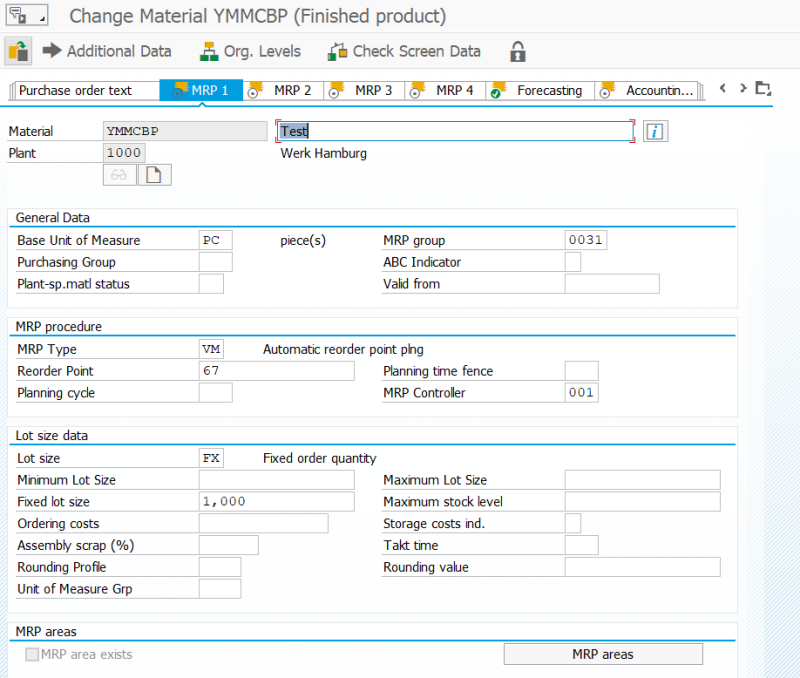Select the MRP 1 tab
Image resolution: width=800 pixels, height=678 pixels.
201,90
